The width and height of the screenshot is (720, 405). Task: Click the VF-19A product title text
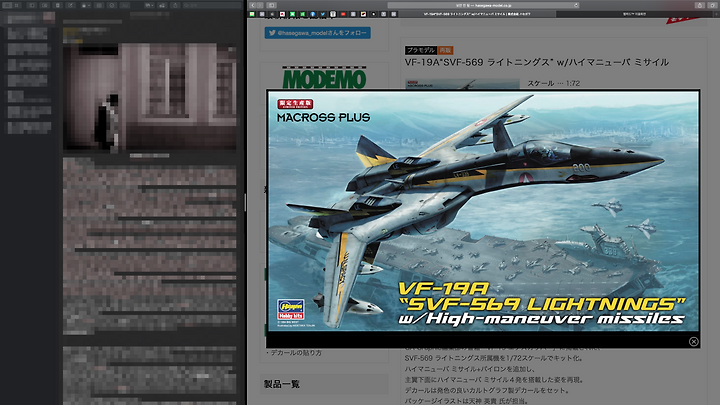(536, 62)
